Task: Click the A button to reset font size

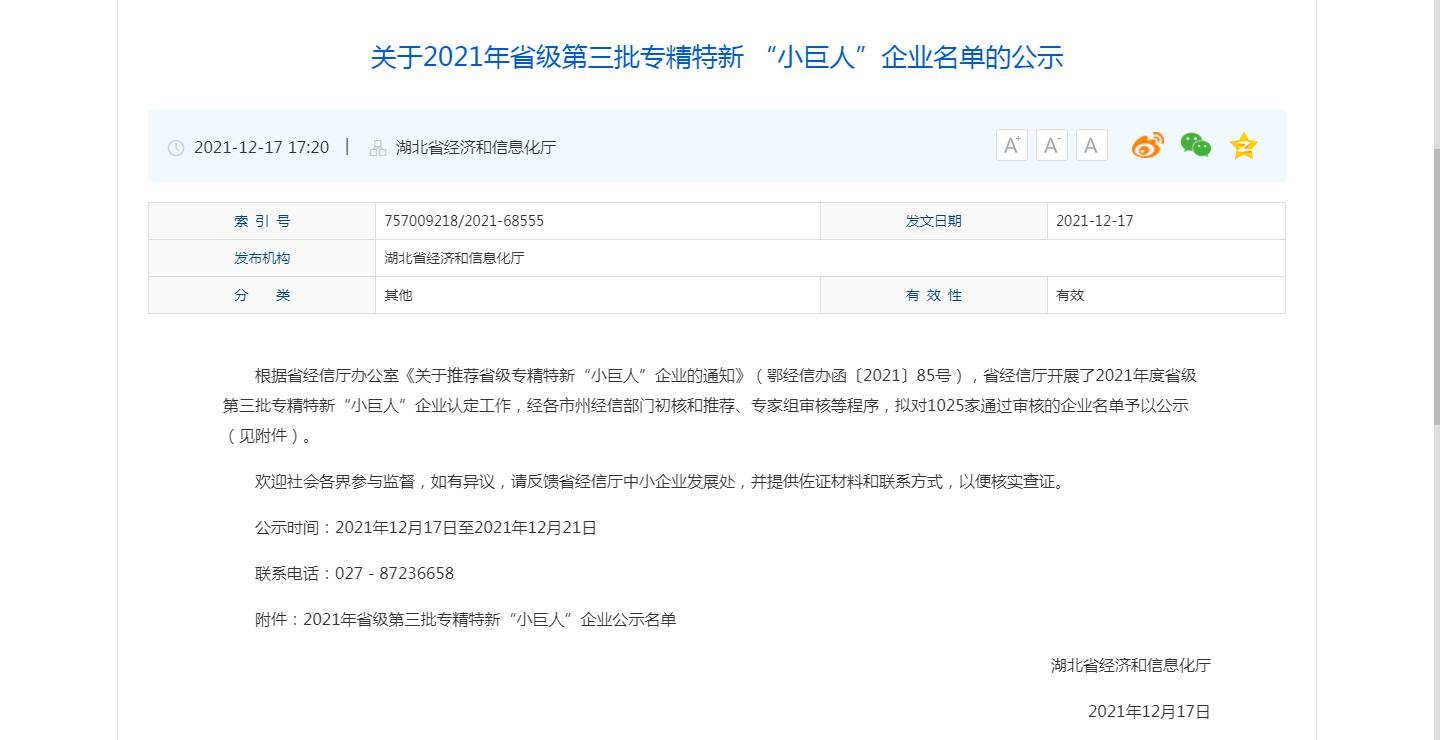Action: click(x=1091, y=144)
